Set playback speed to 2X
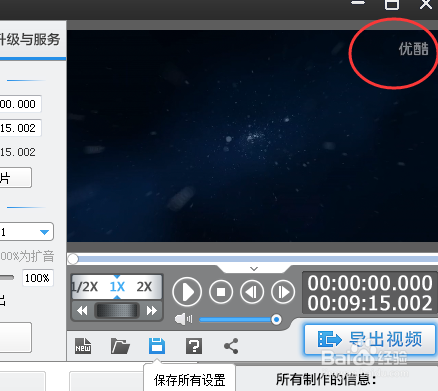The width and height of the screenshot is (438, 391). pyautogui.click(x=144, y=287)
